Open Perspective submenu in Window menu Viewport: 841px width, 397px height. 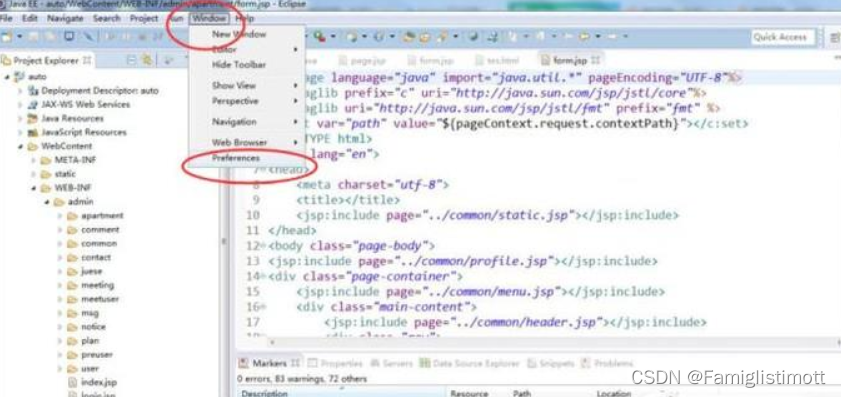(235, 101)
